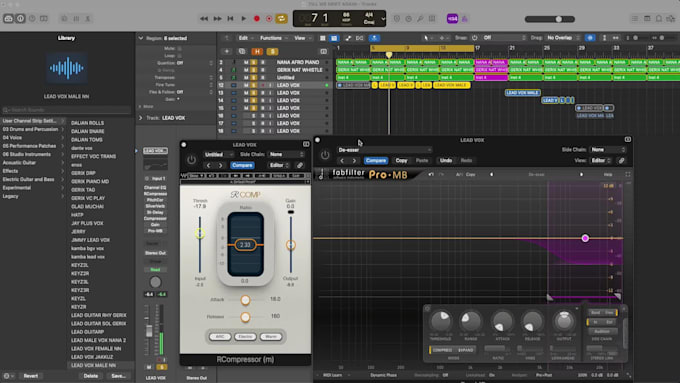
Task: Select the LEAD VOX MALE blue region
Action: 522,93
